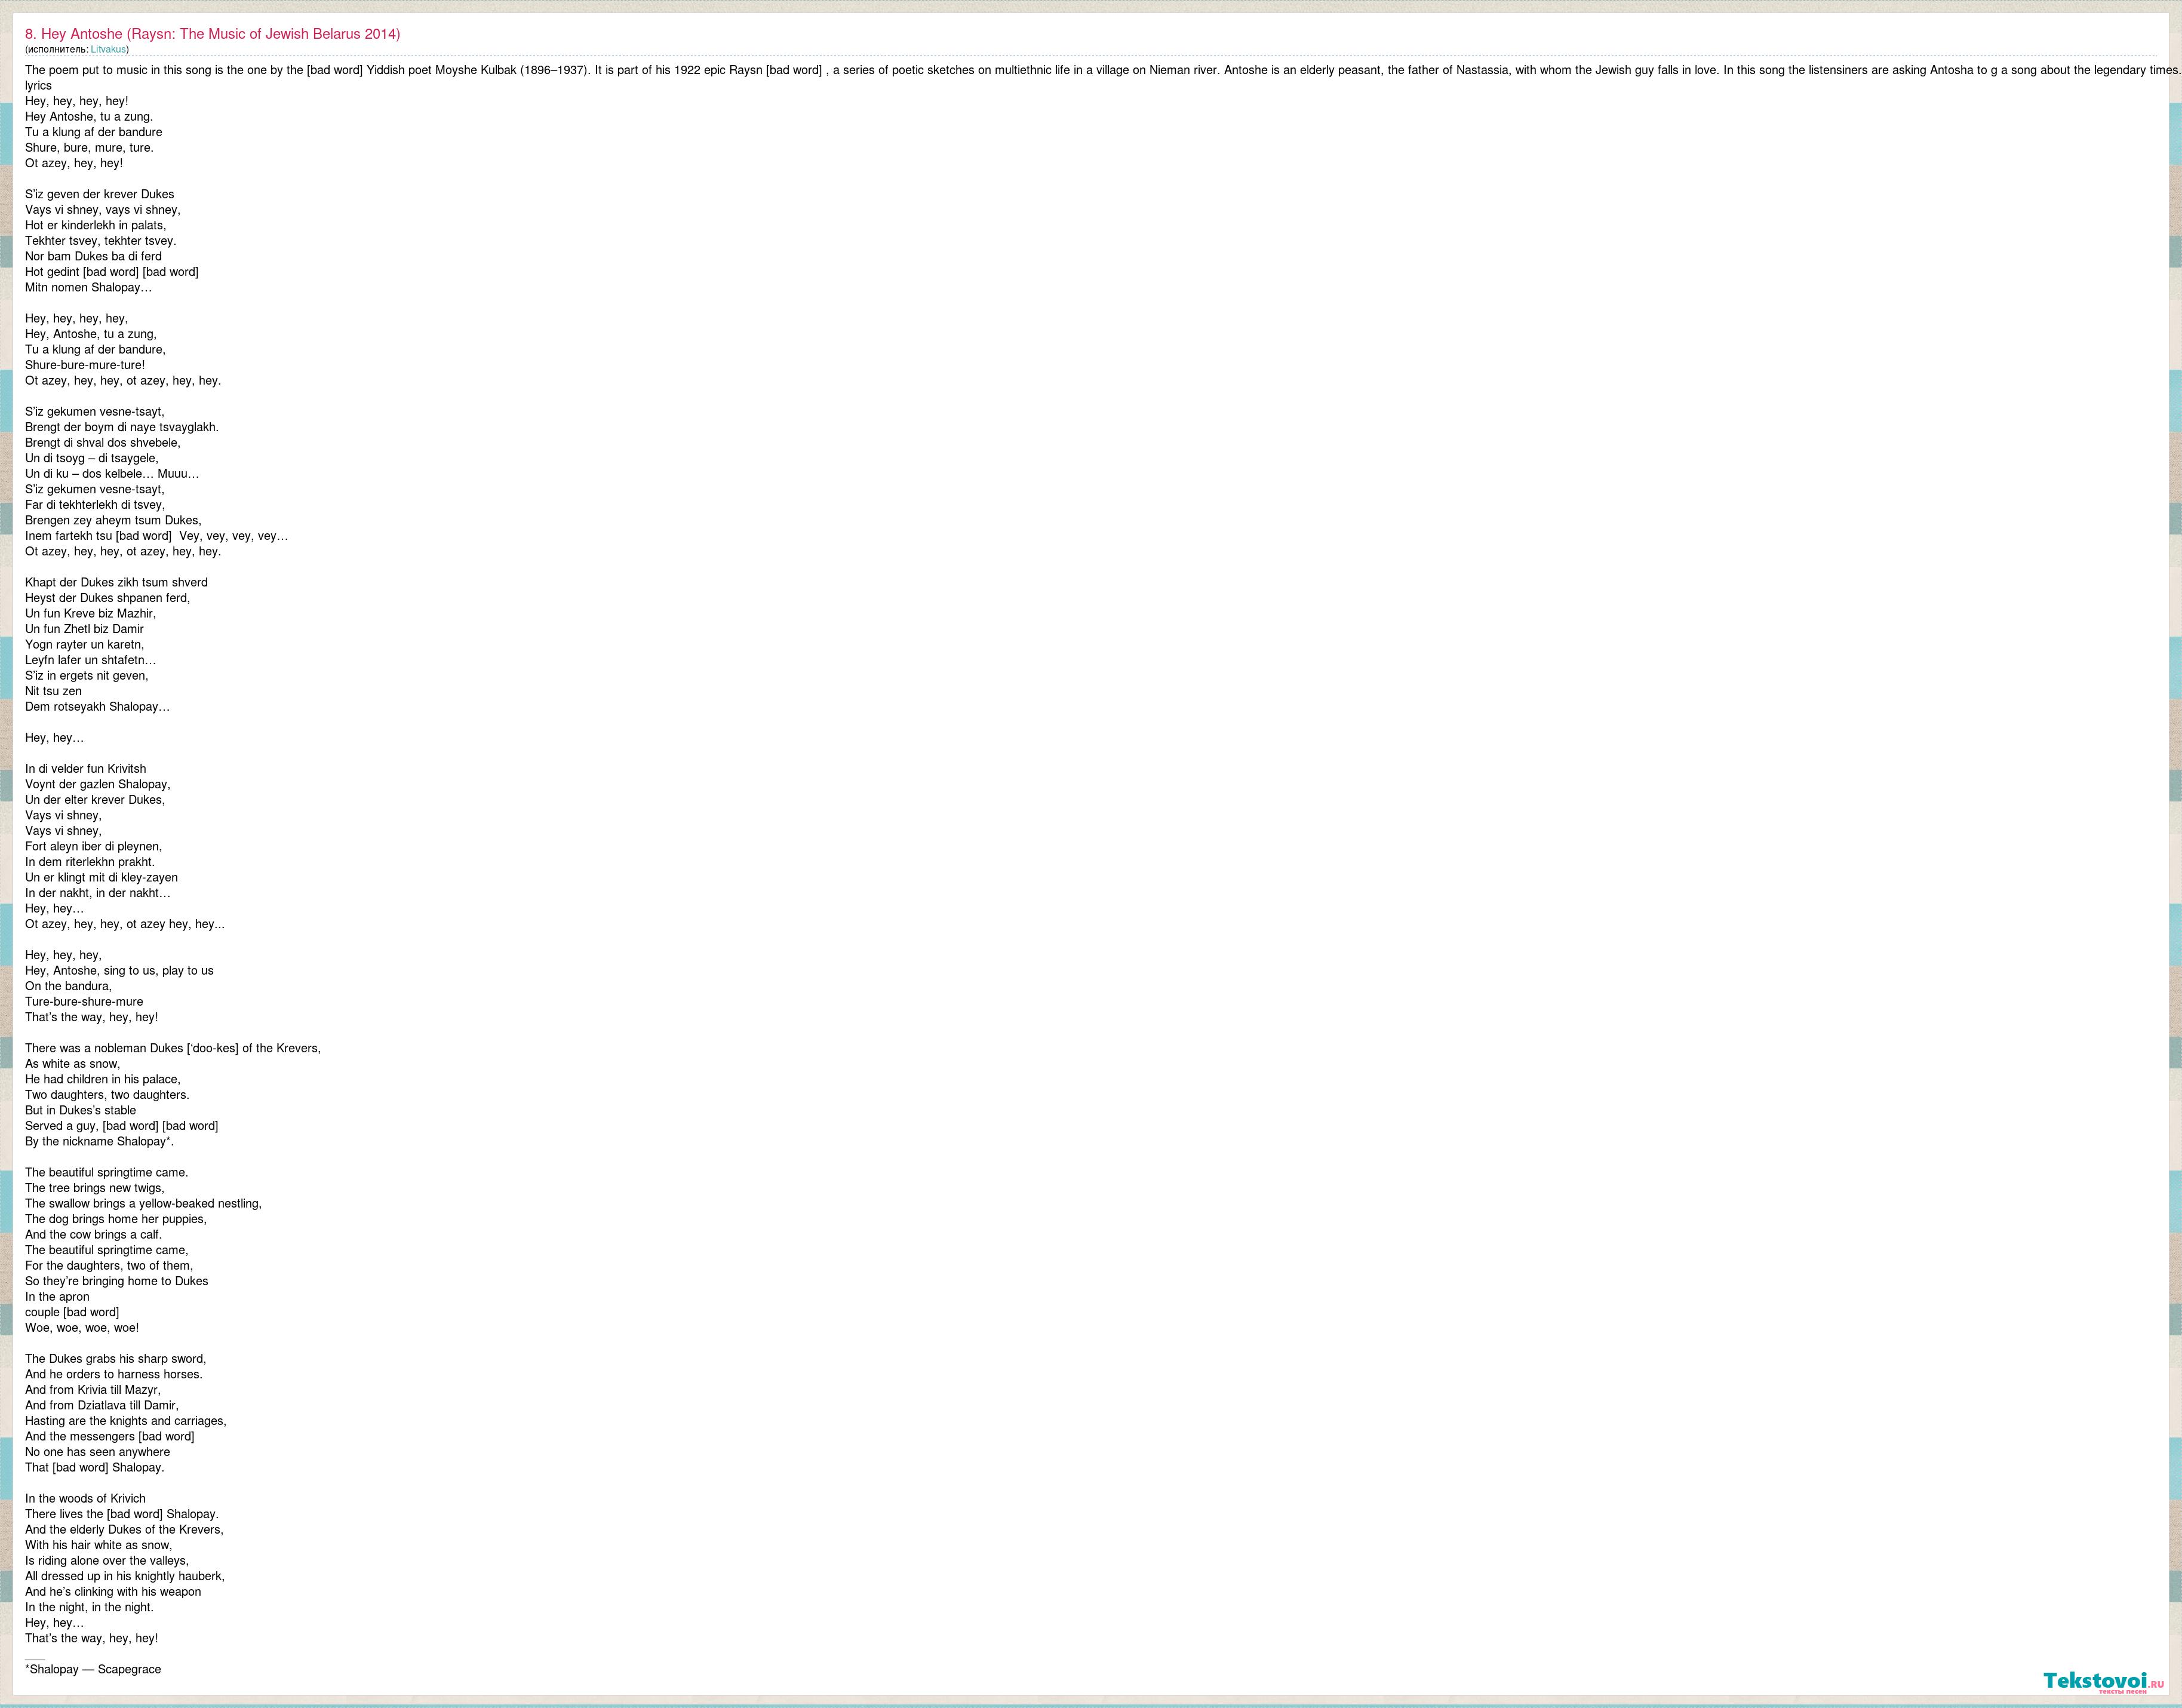Click the line 'Hey Antoshe, tu a zung.'
The height and width of the screenshot is (1708, 2182).
[x=89, y=117]
